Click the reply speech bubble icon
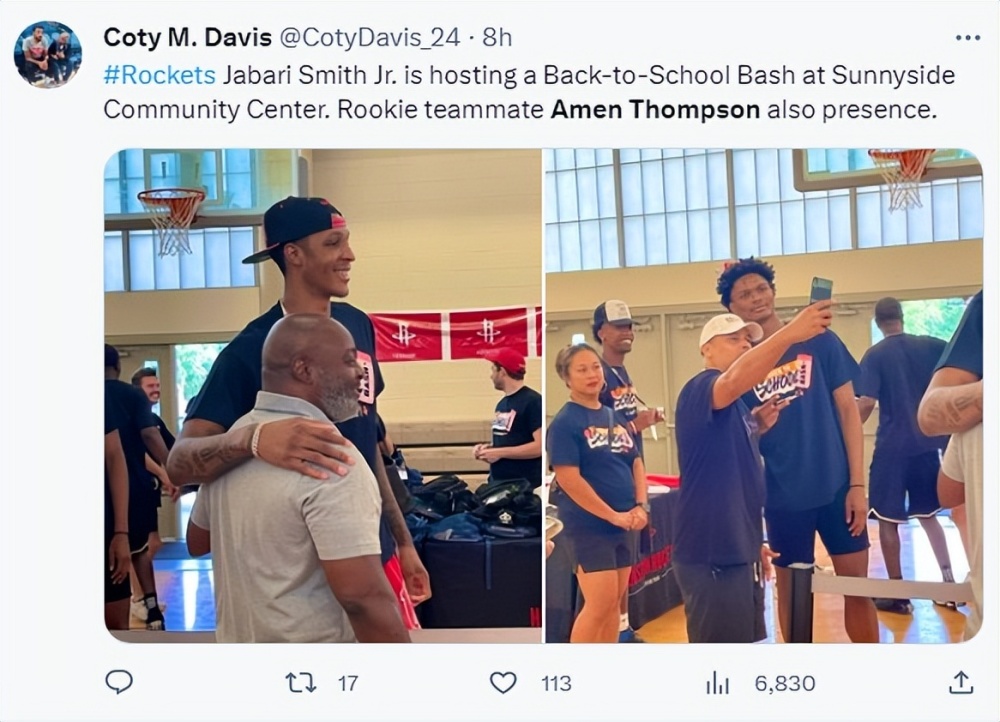1000x722 pixels. coord(119,682)
